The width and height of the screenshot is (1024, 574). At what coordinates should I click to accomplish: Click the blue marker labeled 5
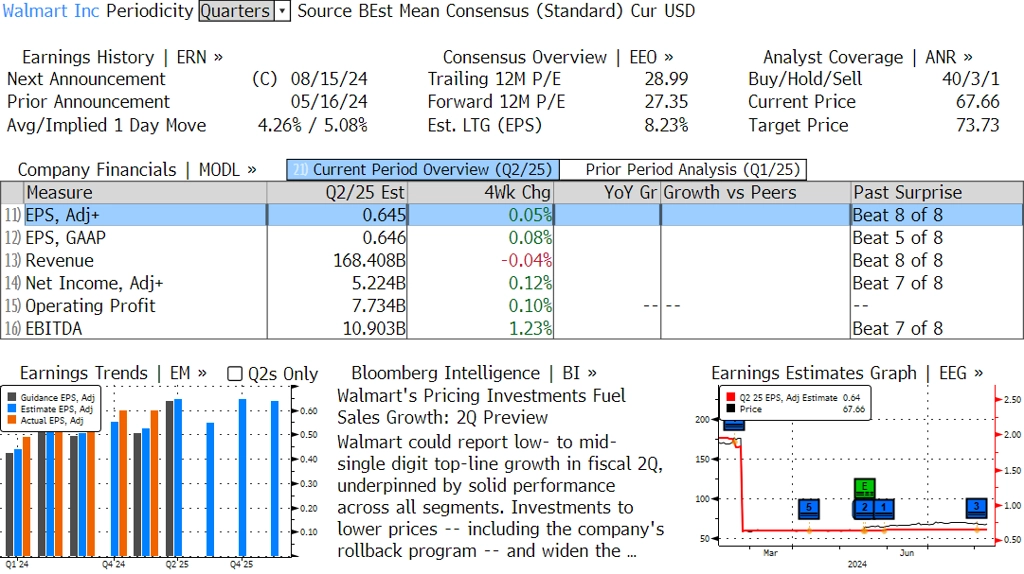point(809,508)
